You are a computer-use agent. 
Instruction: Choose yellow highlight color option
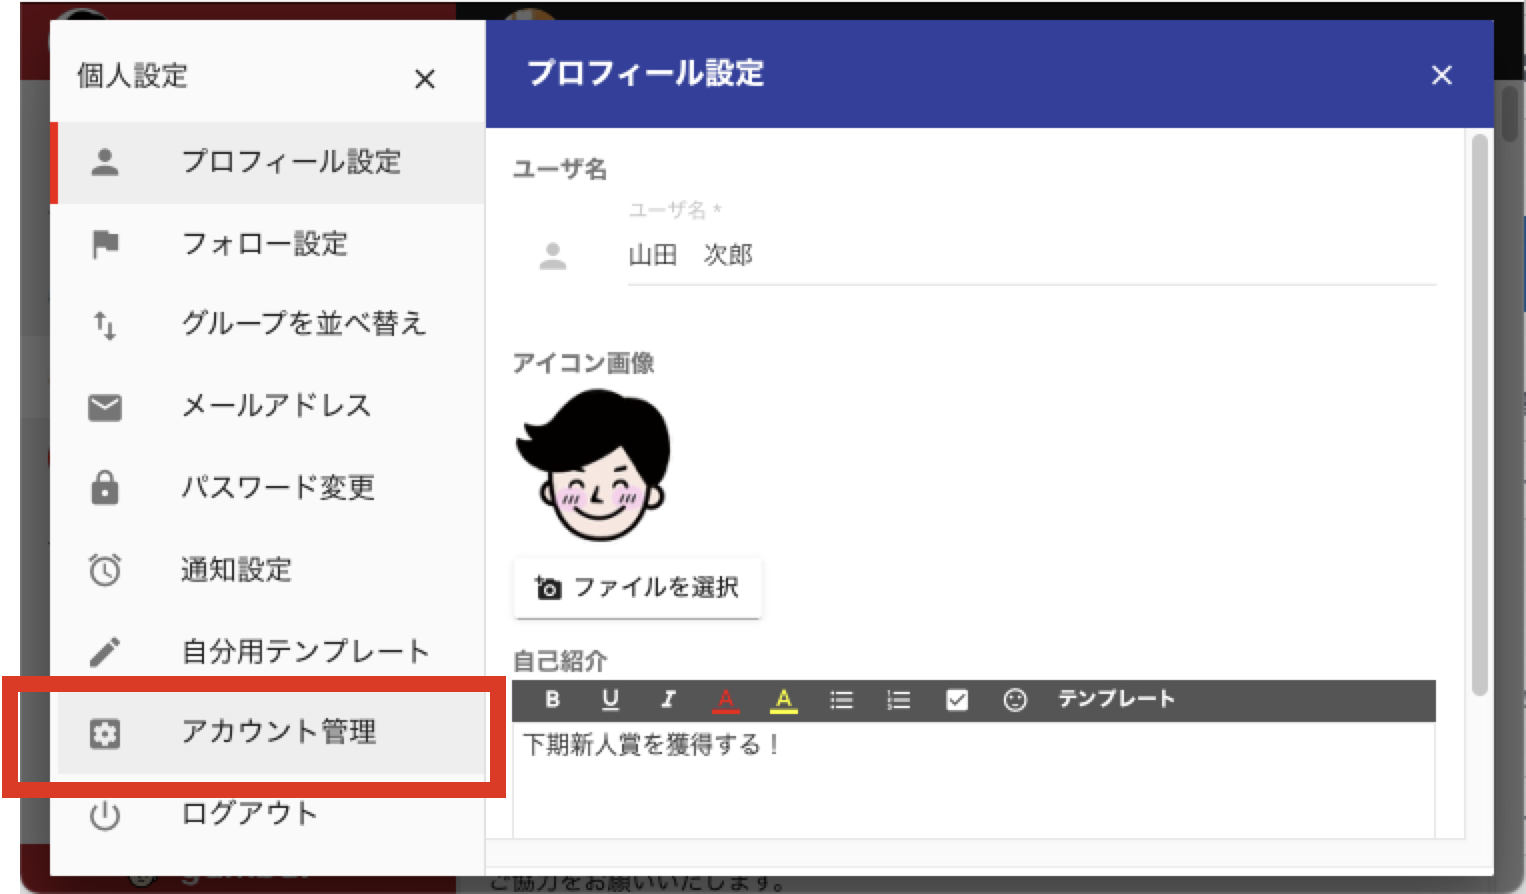coord(784,700)
